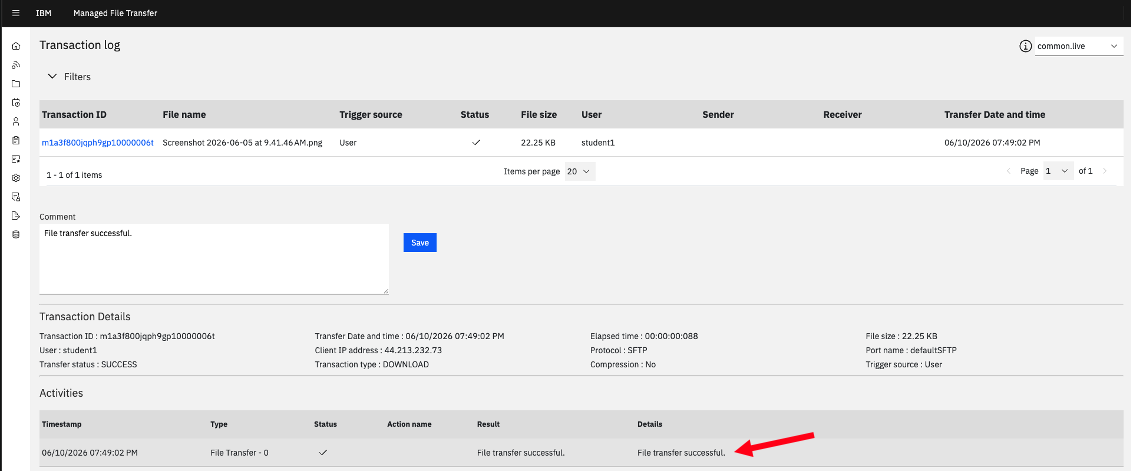The image size is (1131, 471).
Task: Open the Items per page dropdown
Action: coord(579,172)
